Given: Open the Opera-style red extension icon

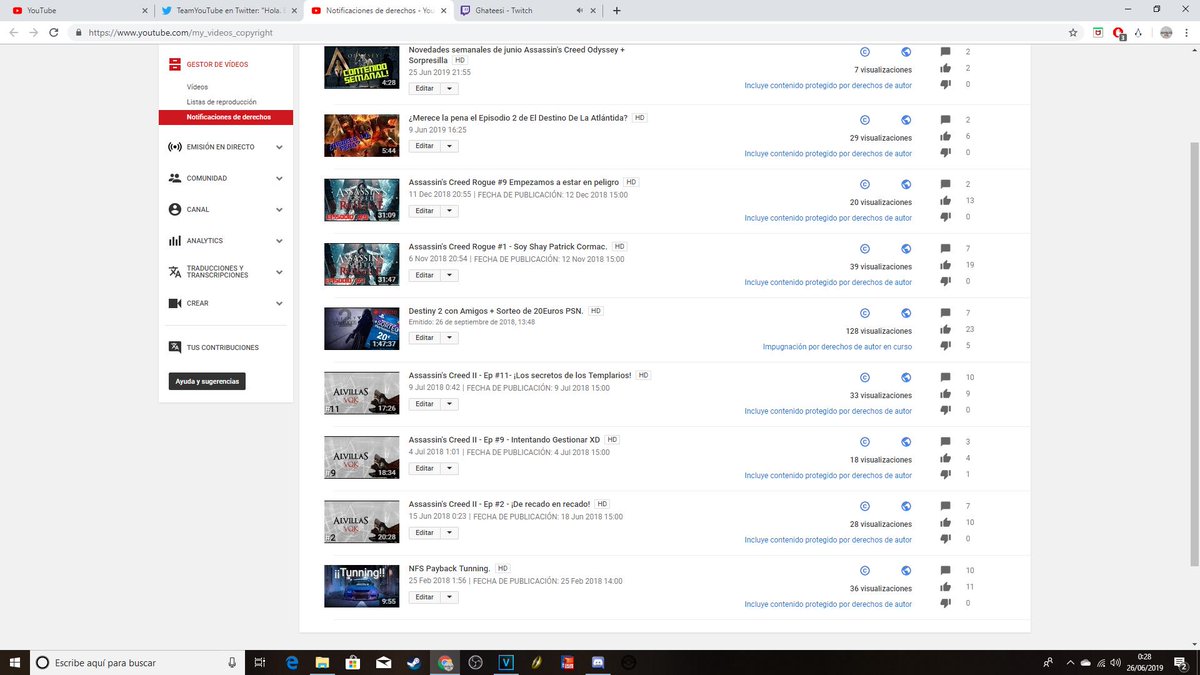Looking at the screenshot, I should 1120,32.
